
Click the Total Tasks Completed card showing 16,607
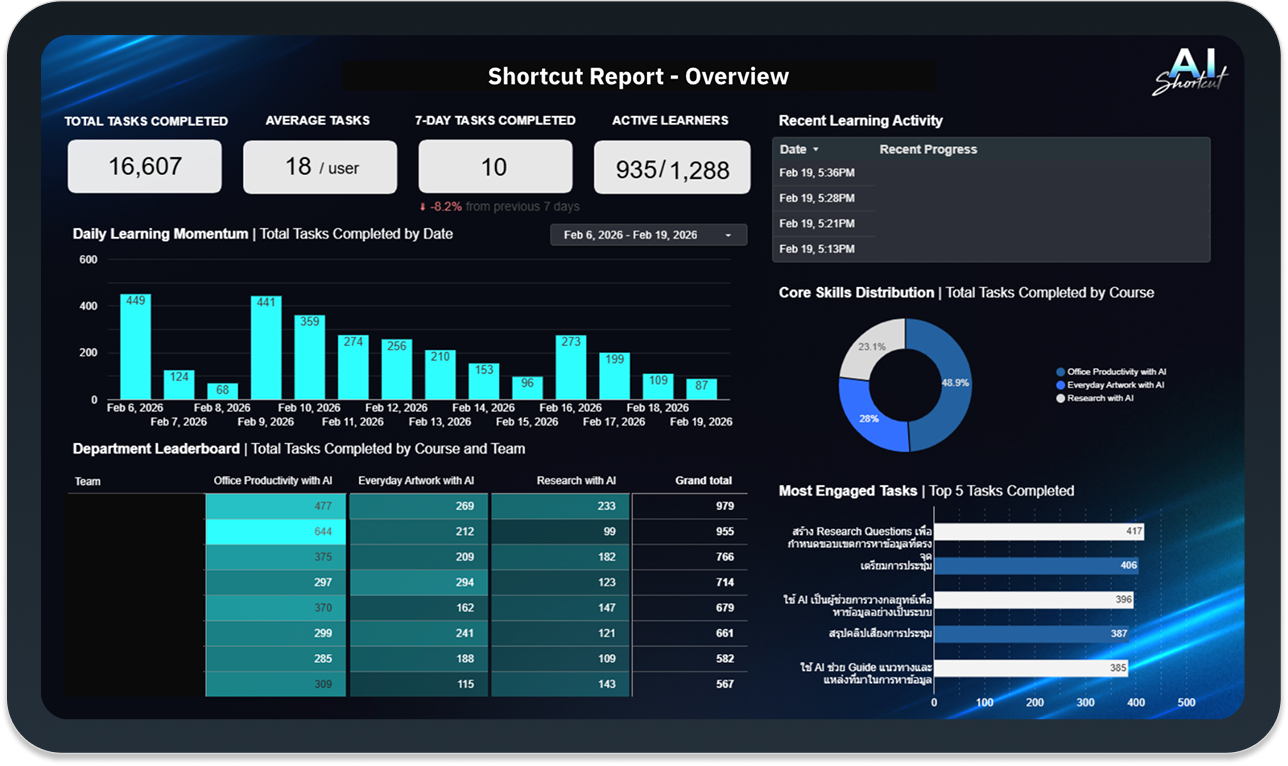pos(144,166)
